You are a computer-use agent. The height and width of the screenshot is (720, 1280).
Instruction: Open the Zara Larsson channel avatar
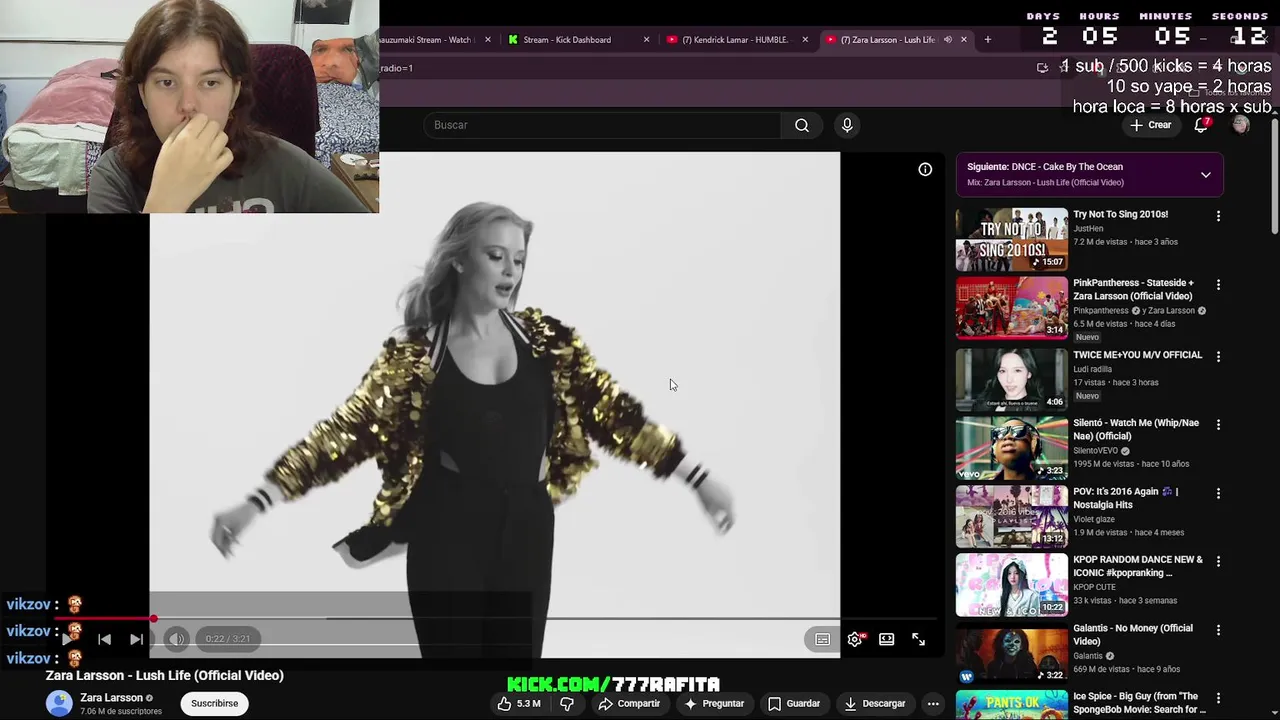[x=59, y=703]
